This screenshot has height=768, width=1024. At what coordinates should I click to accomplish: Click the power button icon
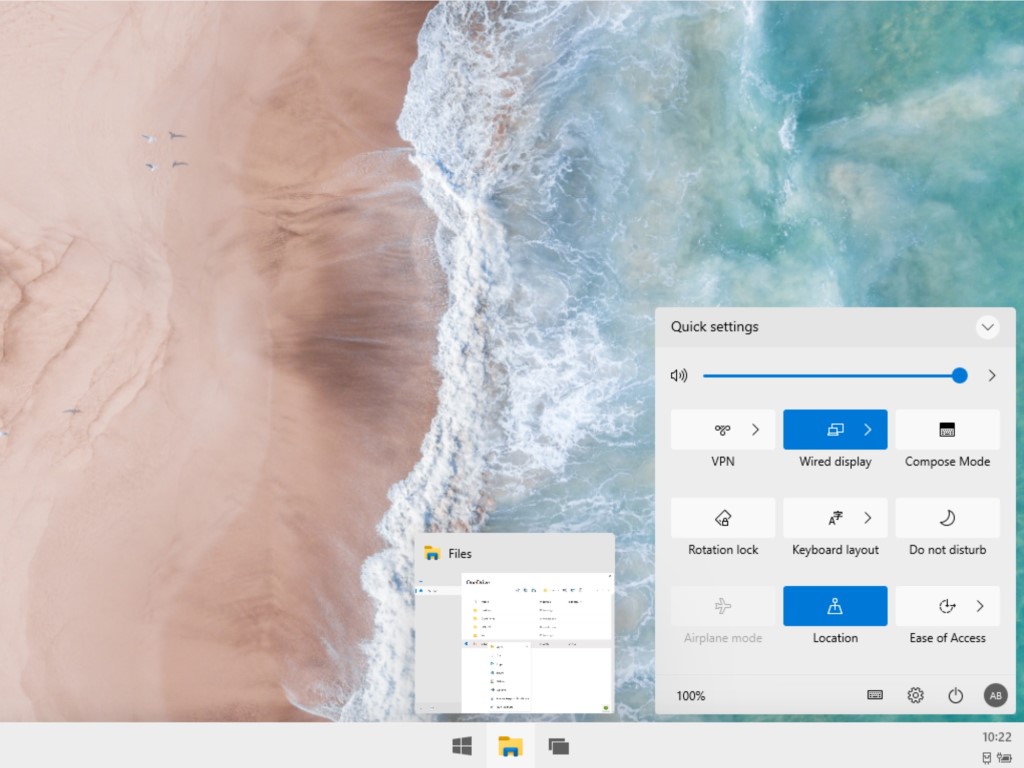pos(955,696)
